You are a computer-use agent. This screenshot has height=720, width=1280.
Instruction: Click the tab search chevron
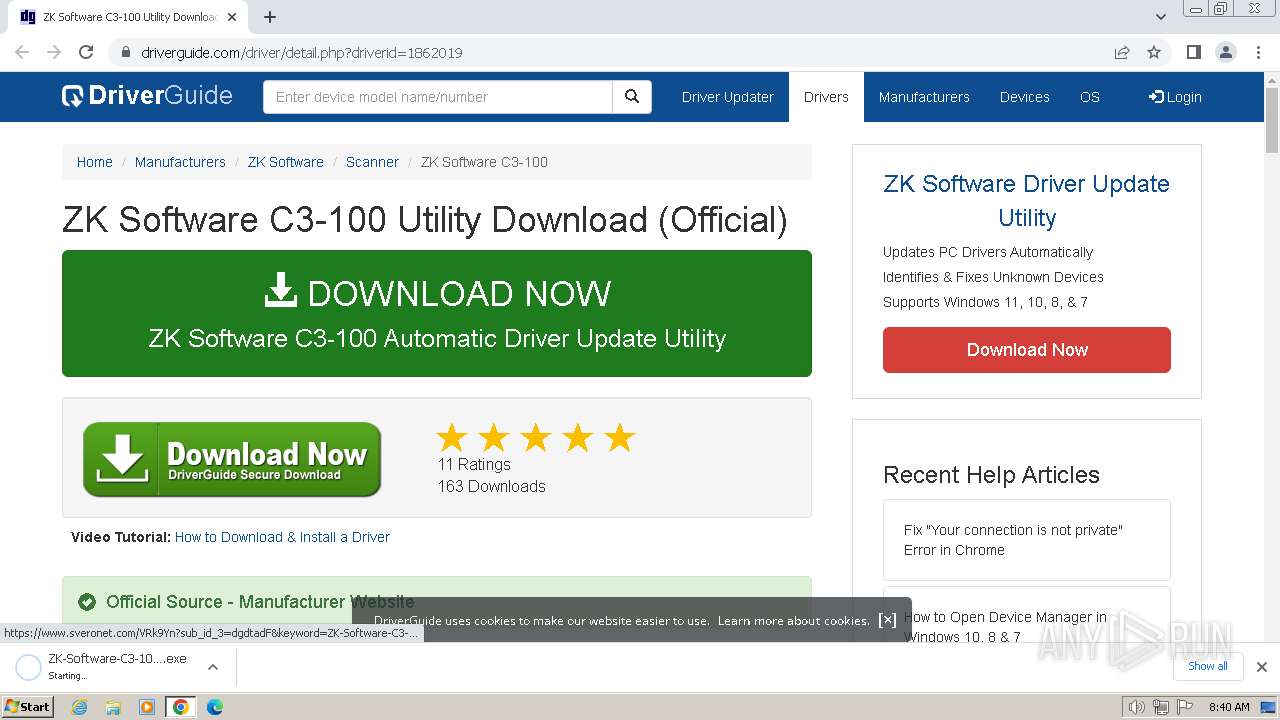pyautogui.click(x=1161, y=17)
